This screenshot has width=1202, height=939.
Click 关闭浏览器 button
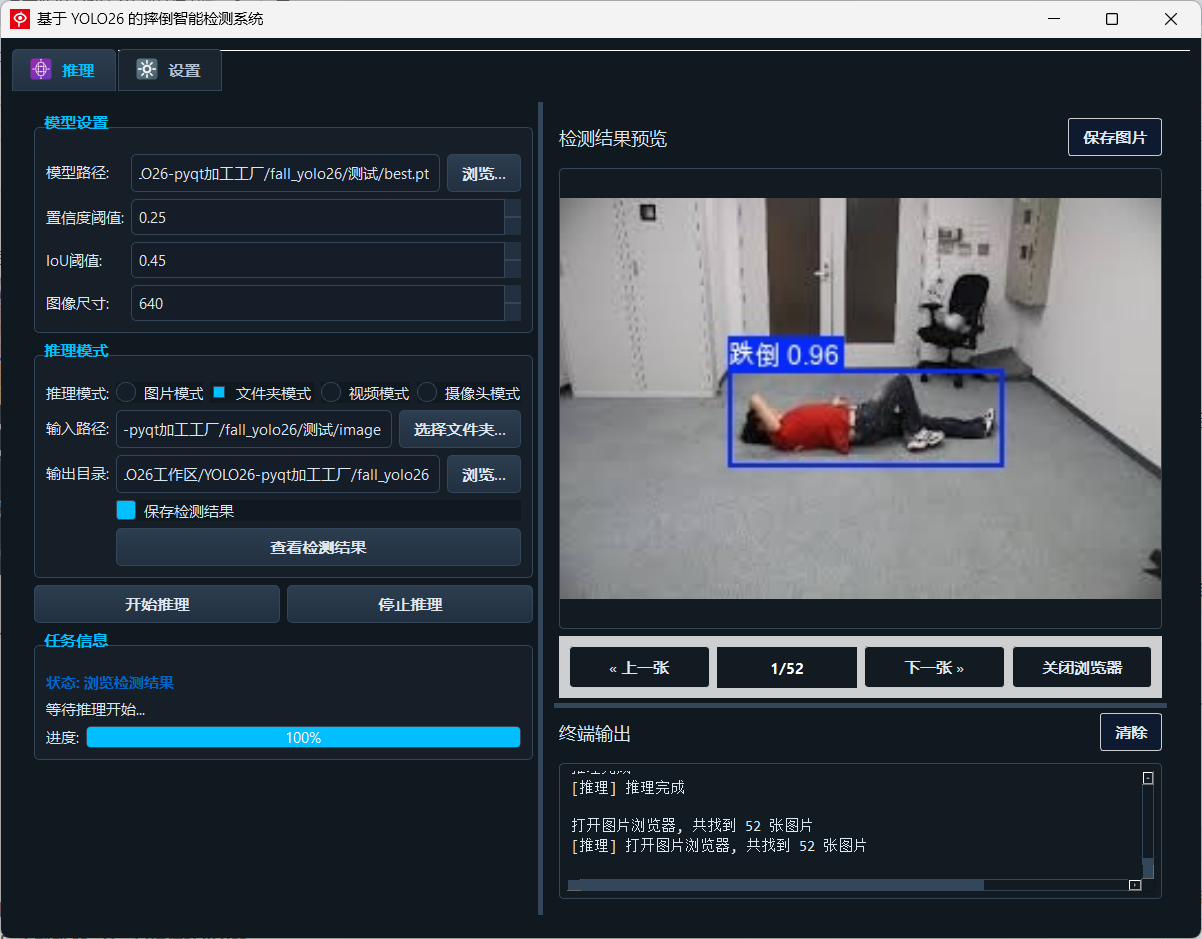[x=1082, y=667]
